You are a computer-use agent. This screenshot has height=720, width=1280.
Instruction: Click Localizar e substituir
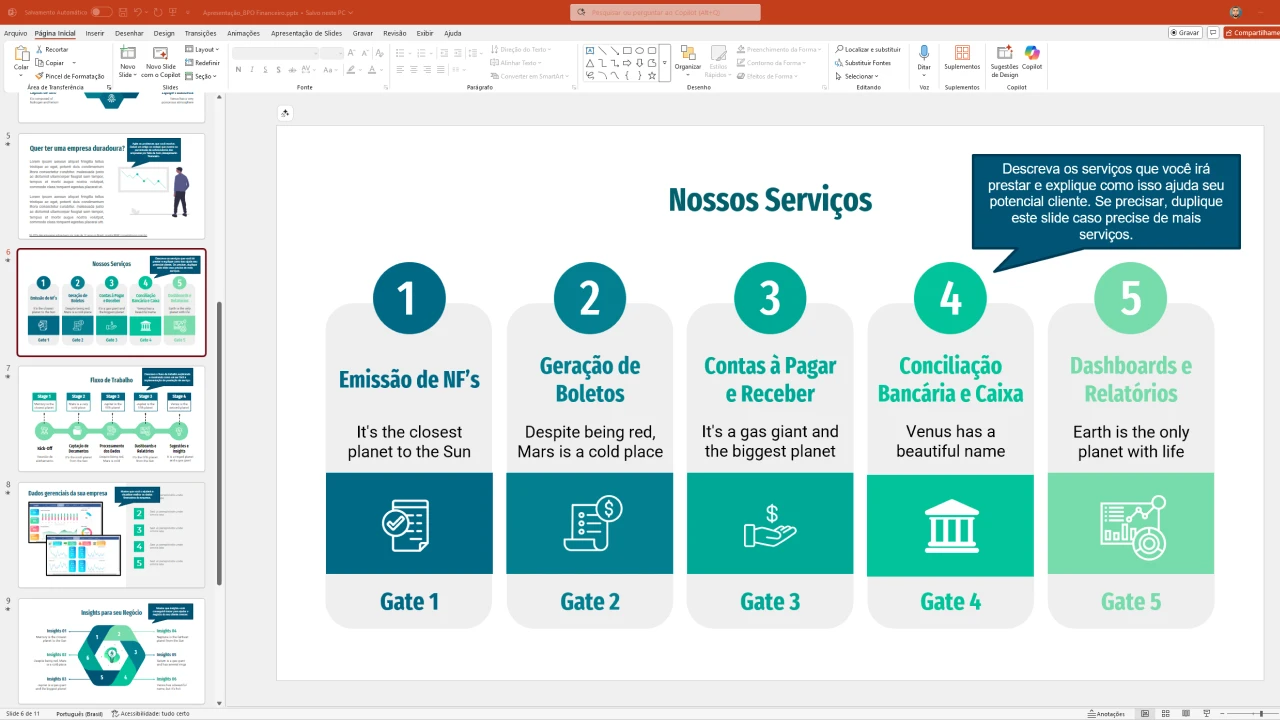pyautogui.click(x=868, y=49)
